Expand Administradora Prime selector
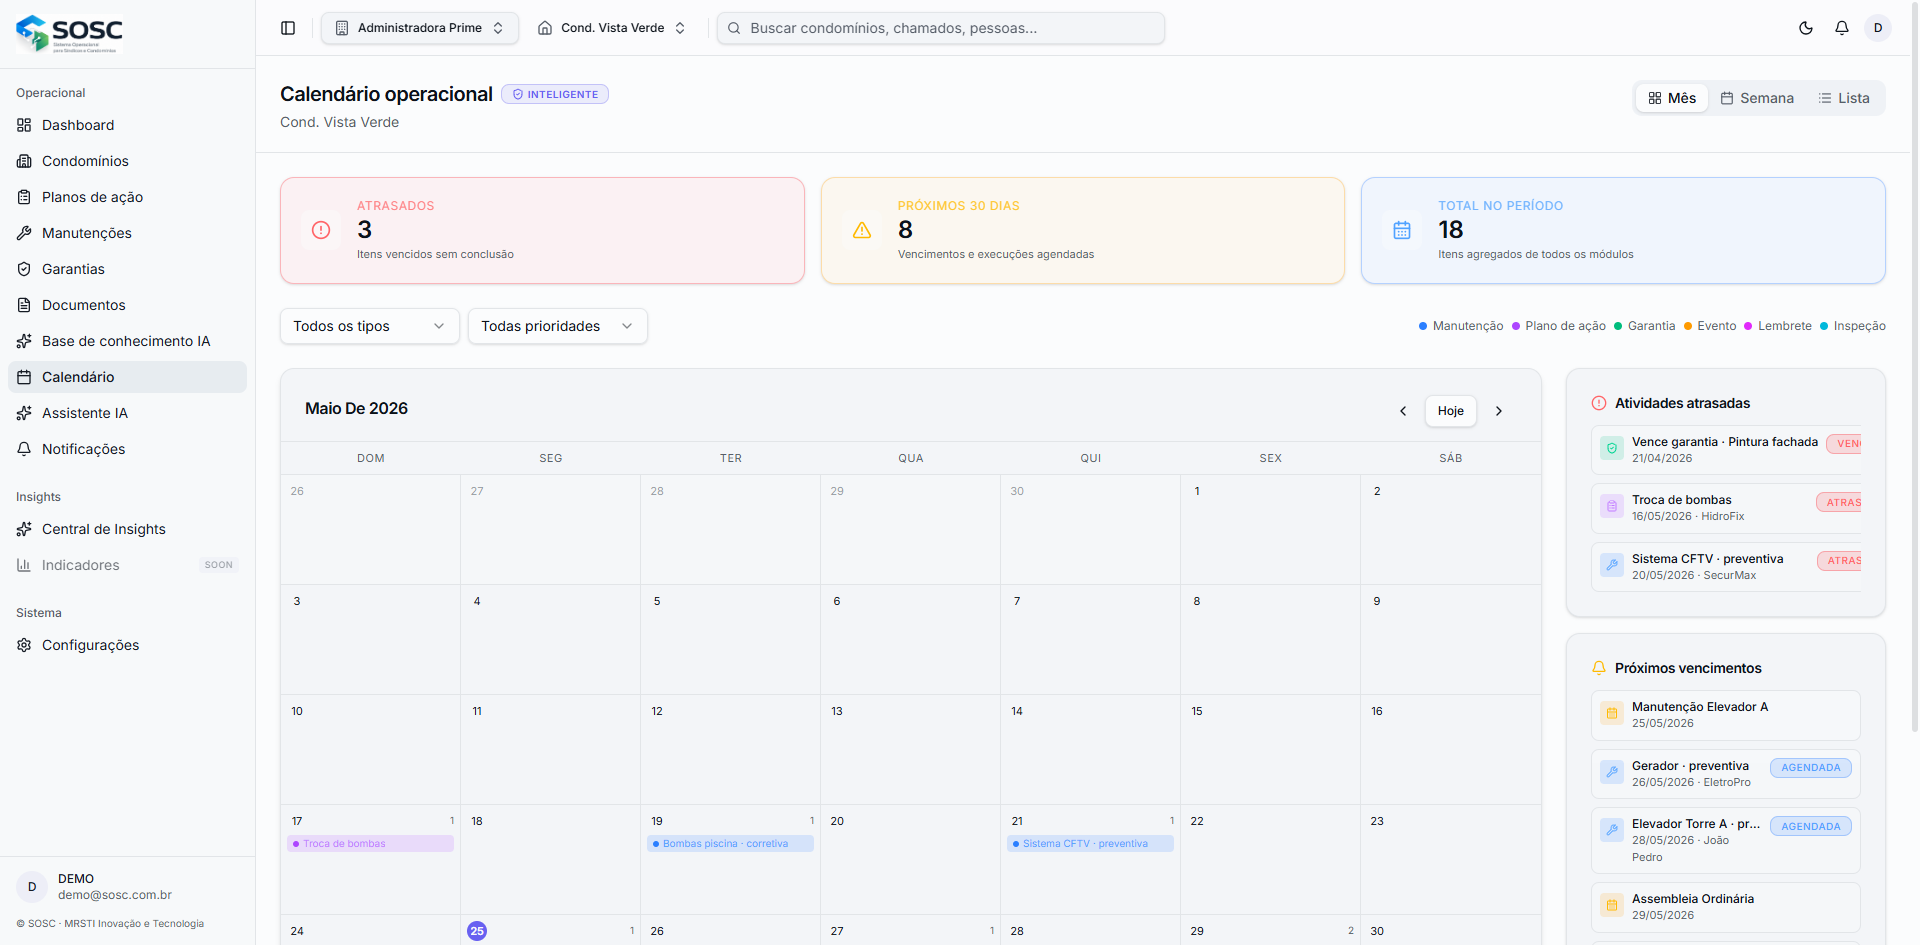 tap(420, 28)
